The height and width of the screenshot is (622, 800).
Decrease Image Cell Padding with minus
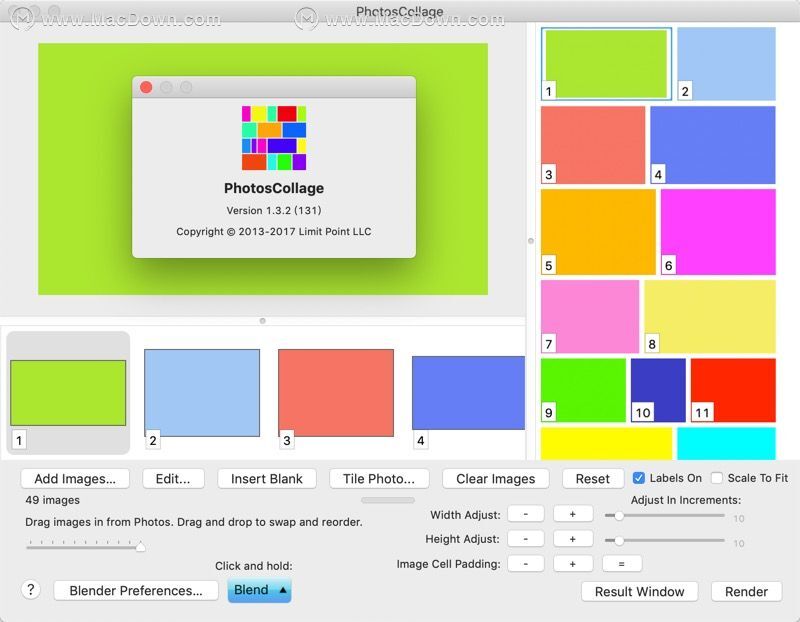(x=526, y=564)
